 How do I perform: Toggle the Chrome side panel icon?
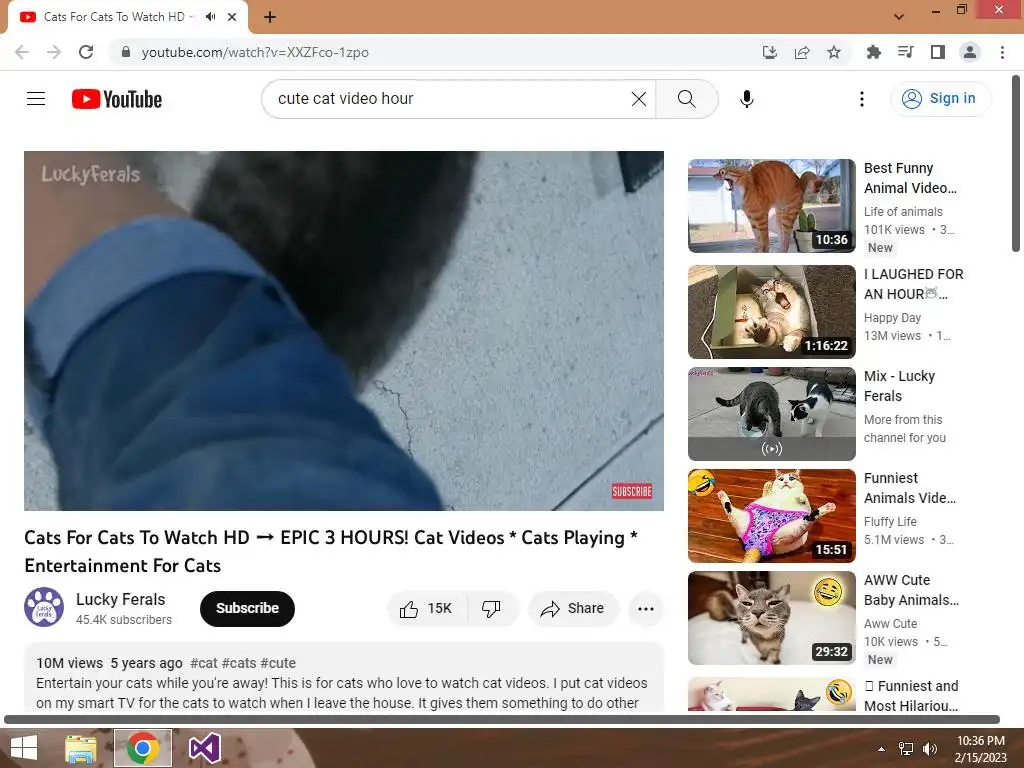tap(938, 52)
